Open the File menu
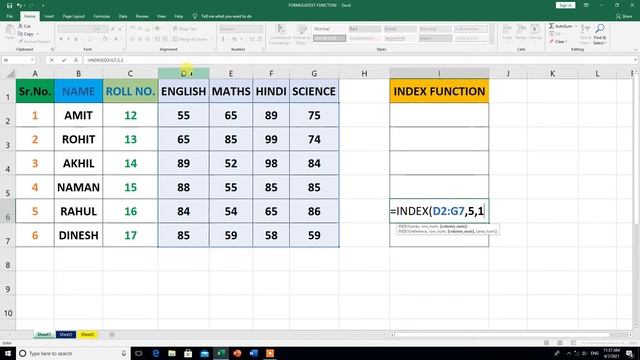 pos(9,16)
